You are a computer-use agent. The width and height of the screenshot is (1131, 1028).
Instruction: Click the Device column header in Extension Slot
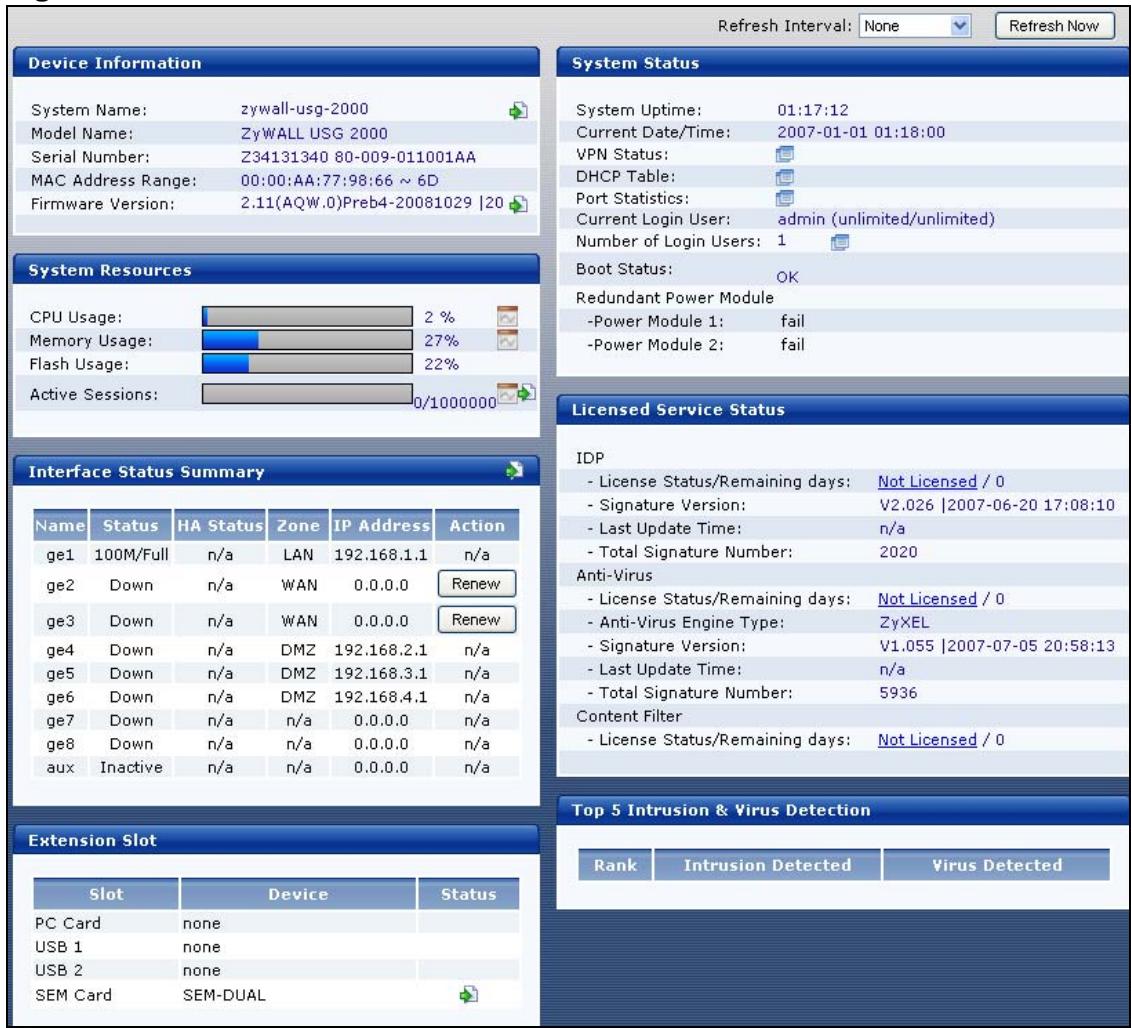coord(298,895)
